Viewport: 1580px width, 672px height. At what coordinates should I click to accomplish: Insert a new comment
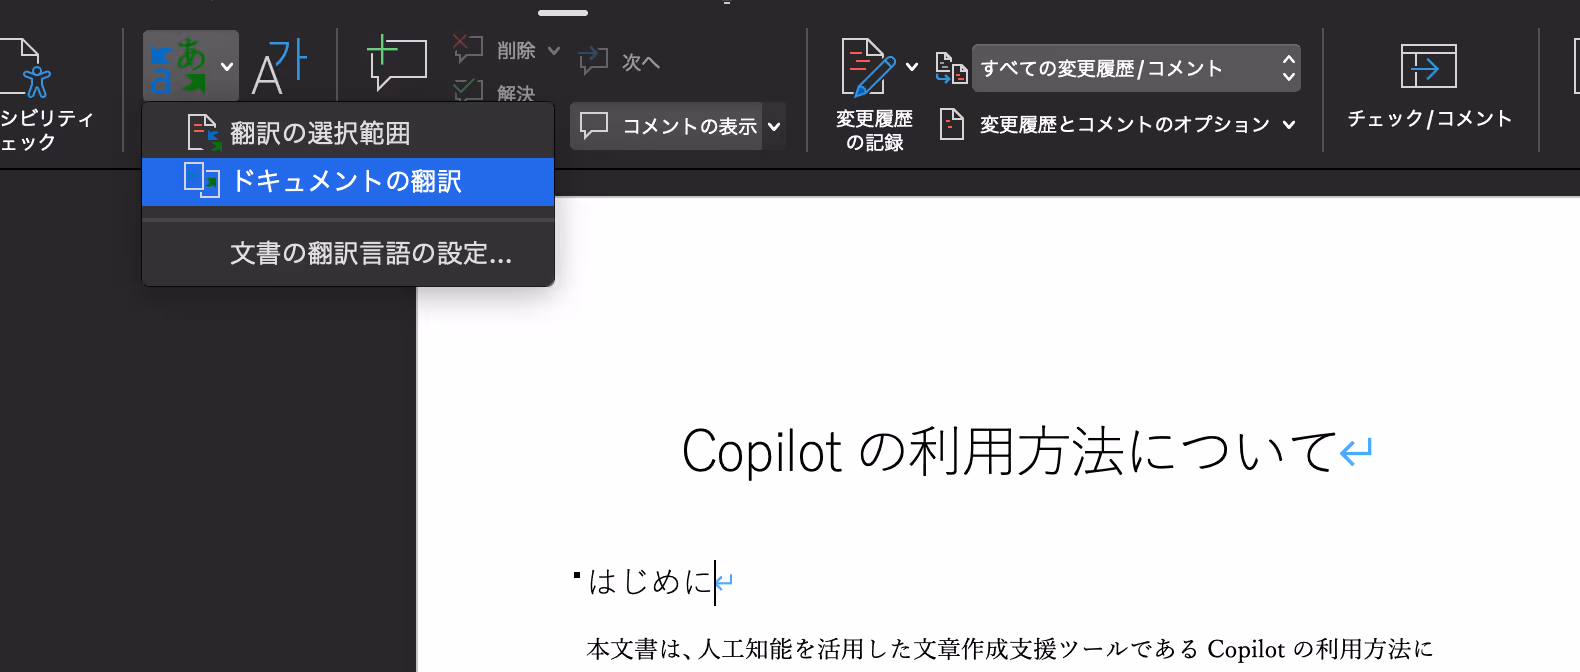click(x=397, y=62)
